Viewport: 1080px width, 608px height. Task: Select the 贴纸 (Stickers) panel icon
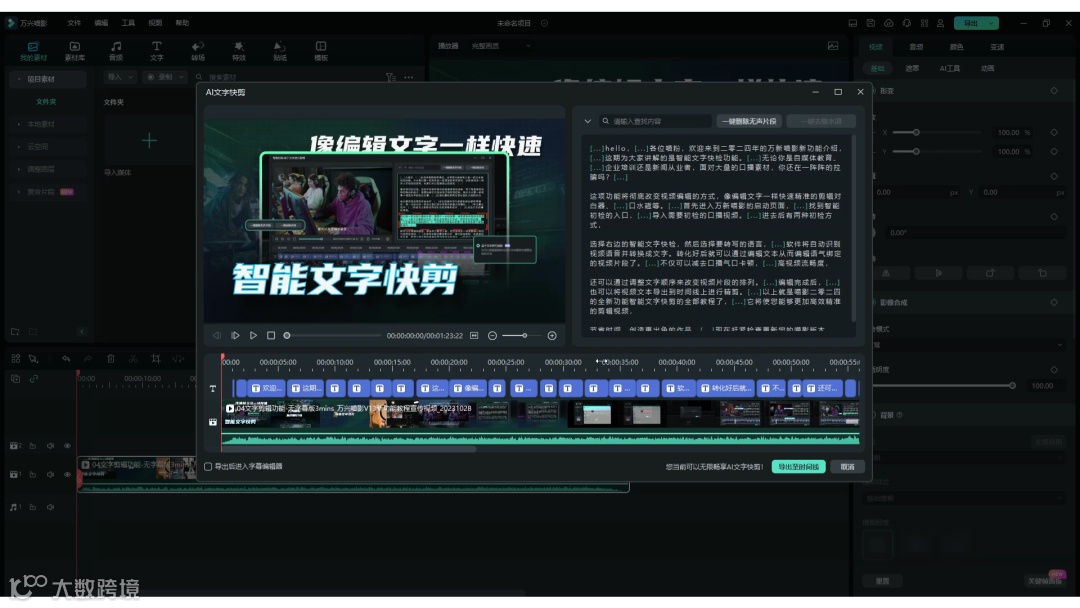[280, 50]
